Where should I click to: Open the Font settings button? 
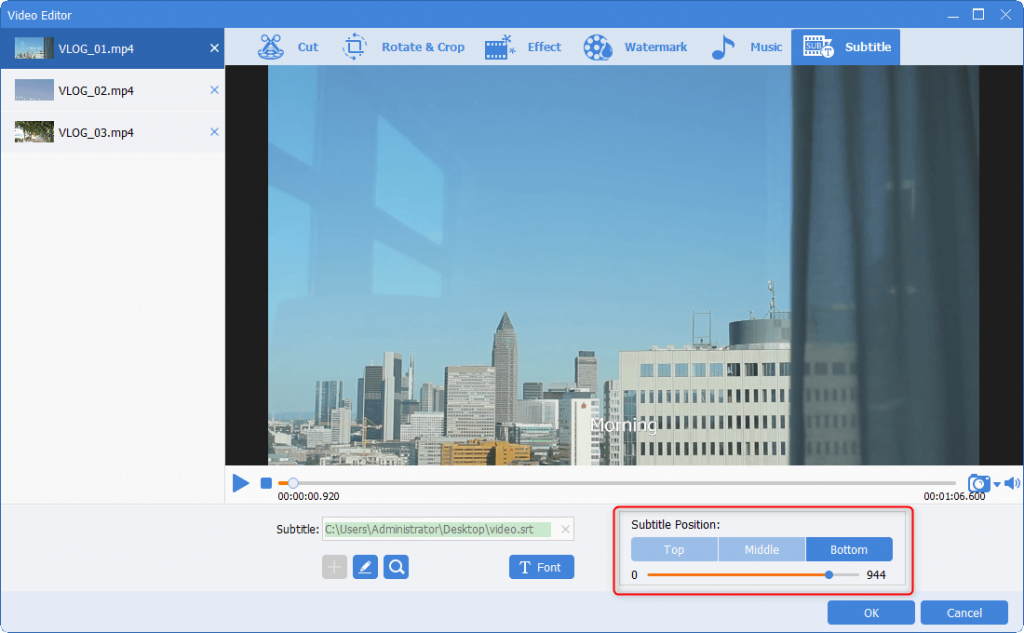[x=541, y=567]
